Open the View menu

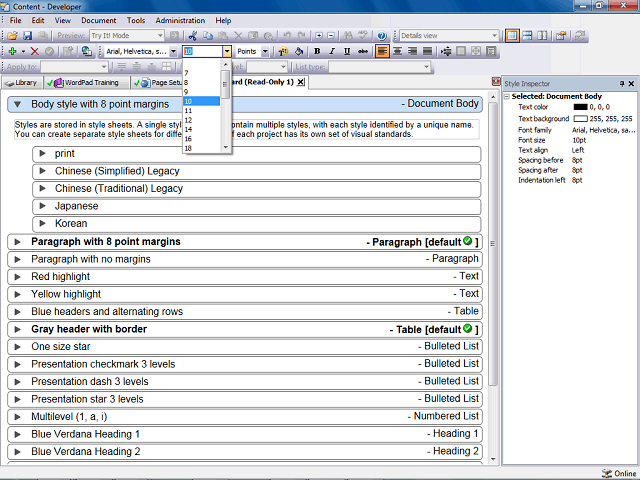(x=63, y=20)
